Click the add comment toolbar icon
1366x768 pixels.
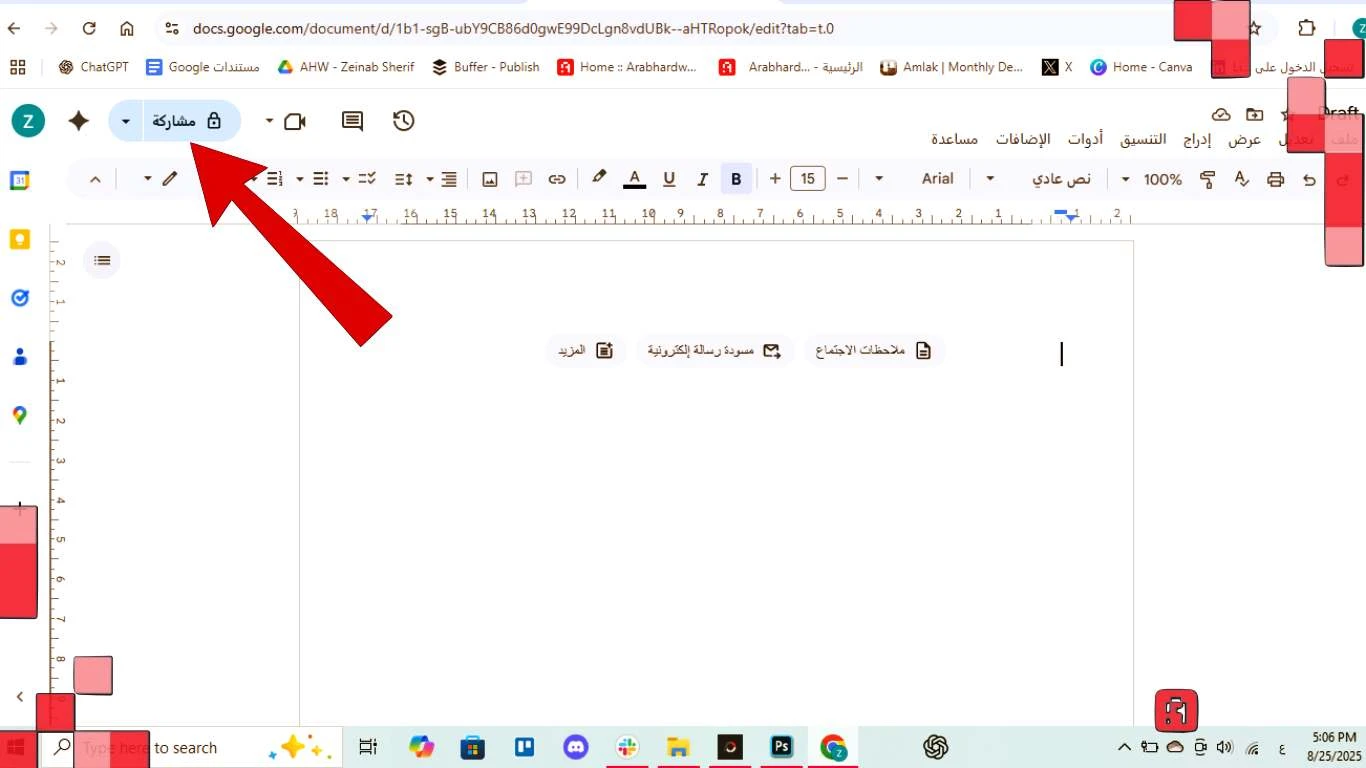[523, 179]
